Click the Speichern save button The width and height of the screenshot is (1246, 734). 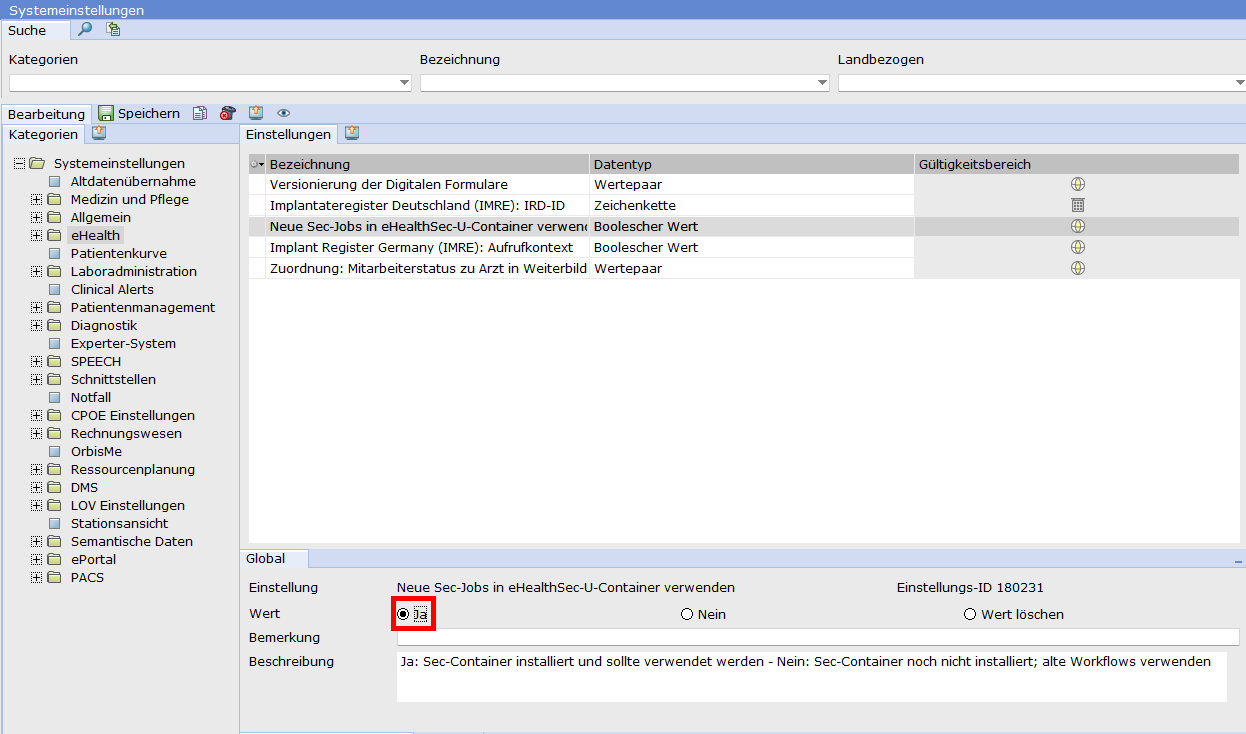click(x=139, y=113)
